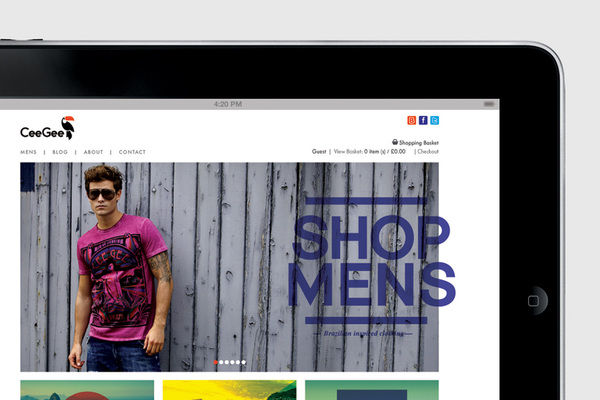600x400 pixels.
Task: Open the orange Instagram social icon
Action: (x=411, y=120)
